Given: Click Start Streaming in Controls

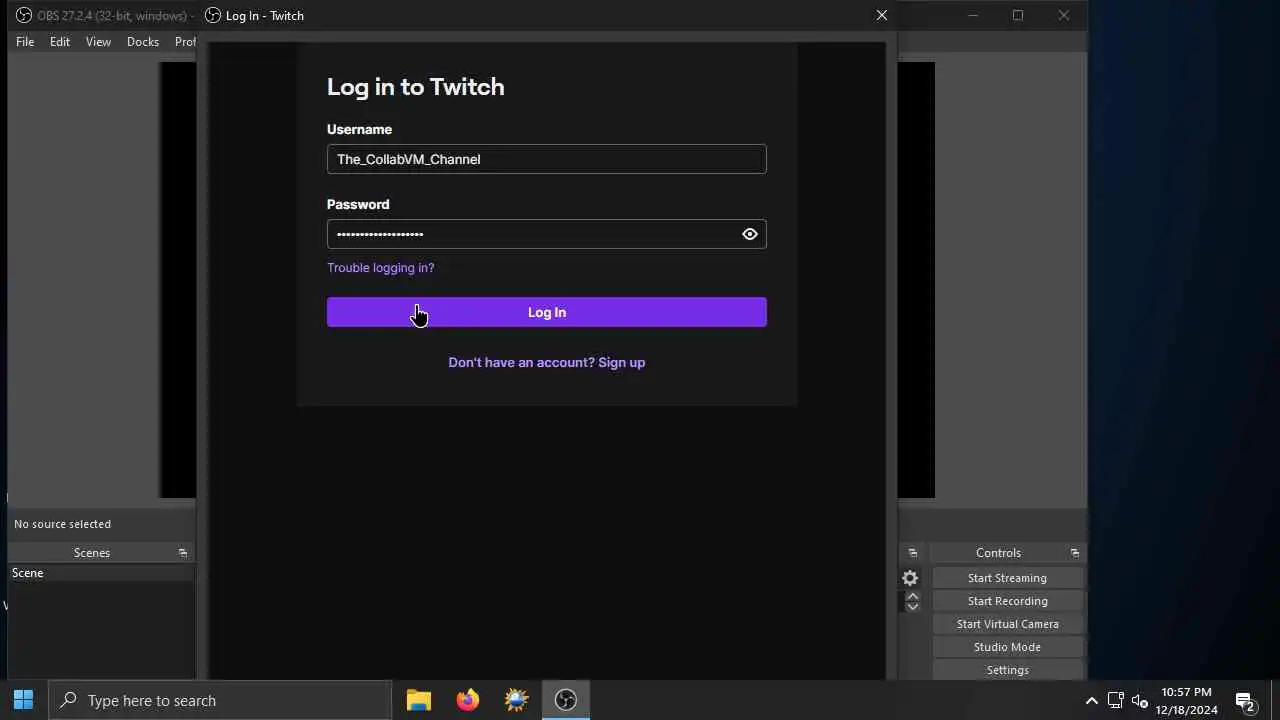Looking at the screenshot, I should tap(1007, 578).
